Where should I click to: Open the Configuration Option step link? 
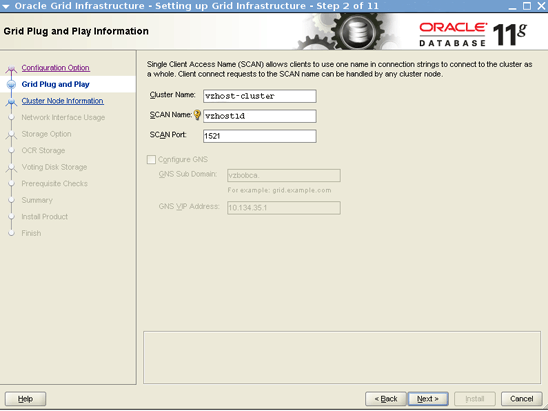click(56, 68)
